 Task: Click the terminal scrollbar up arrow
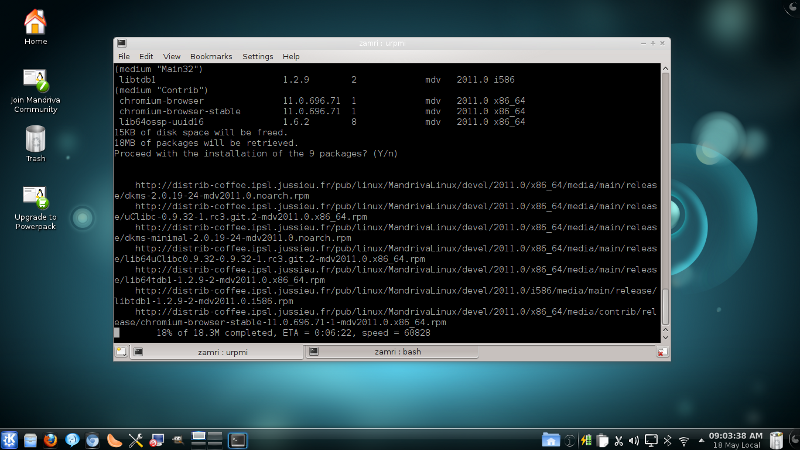click(665, 68)
